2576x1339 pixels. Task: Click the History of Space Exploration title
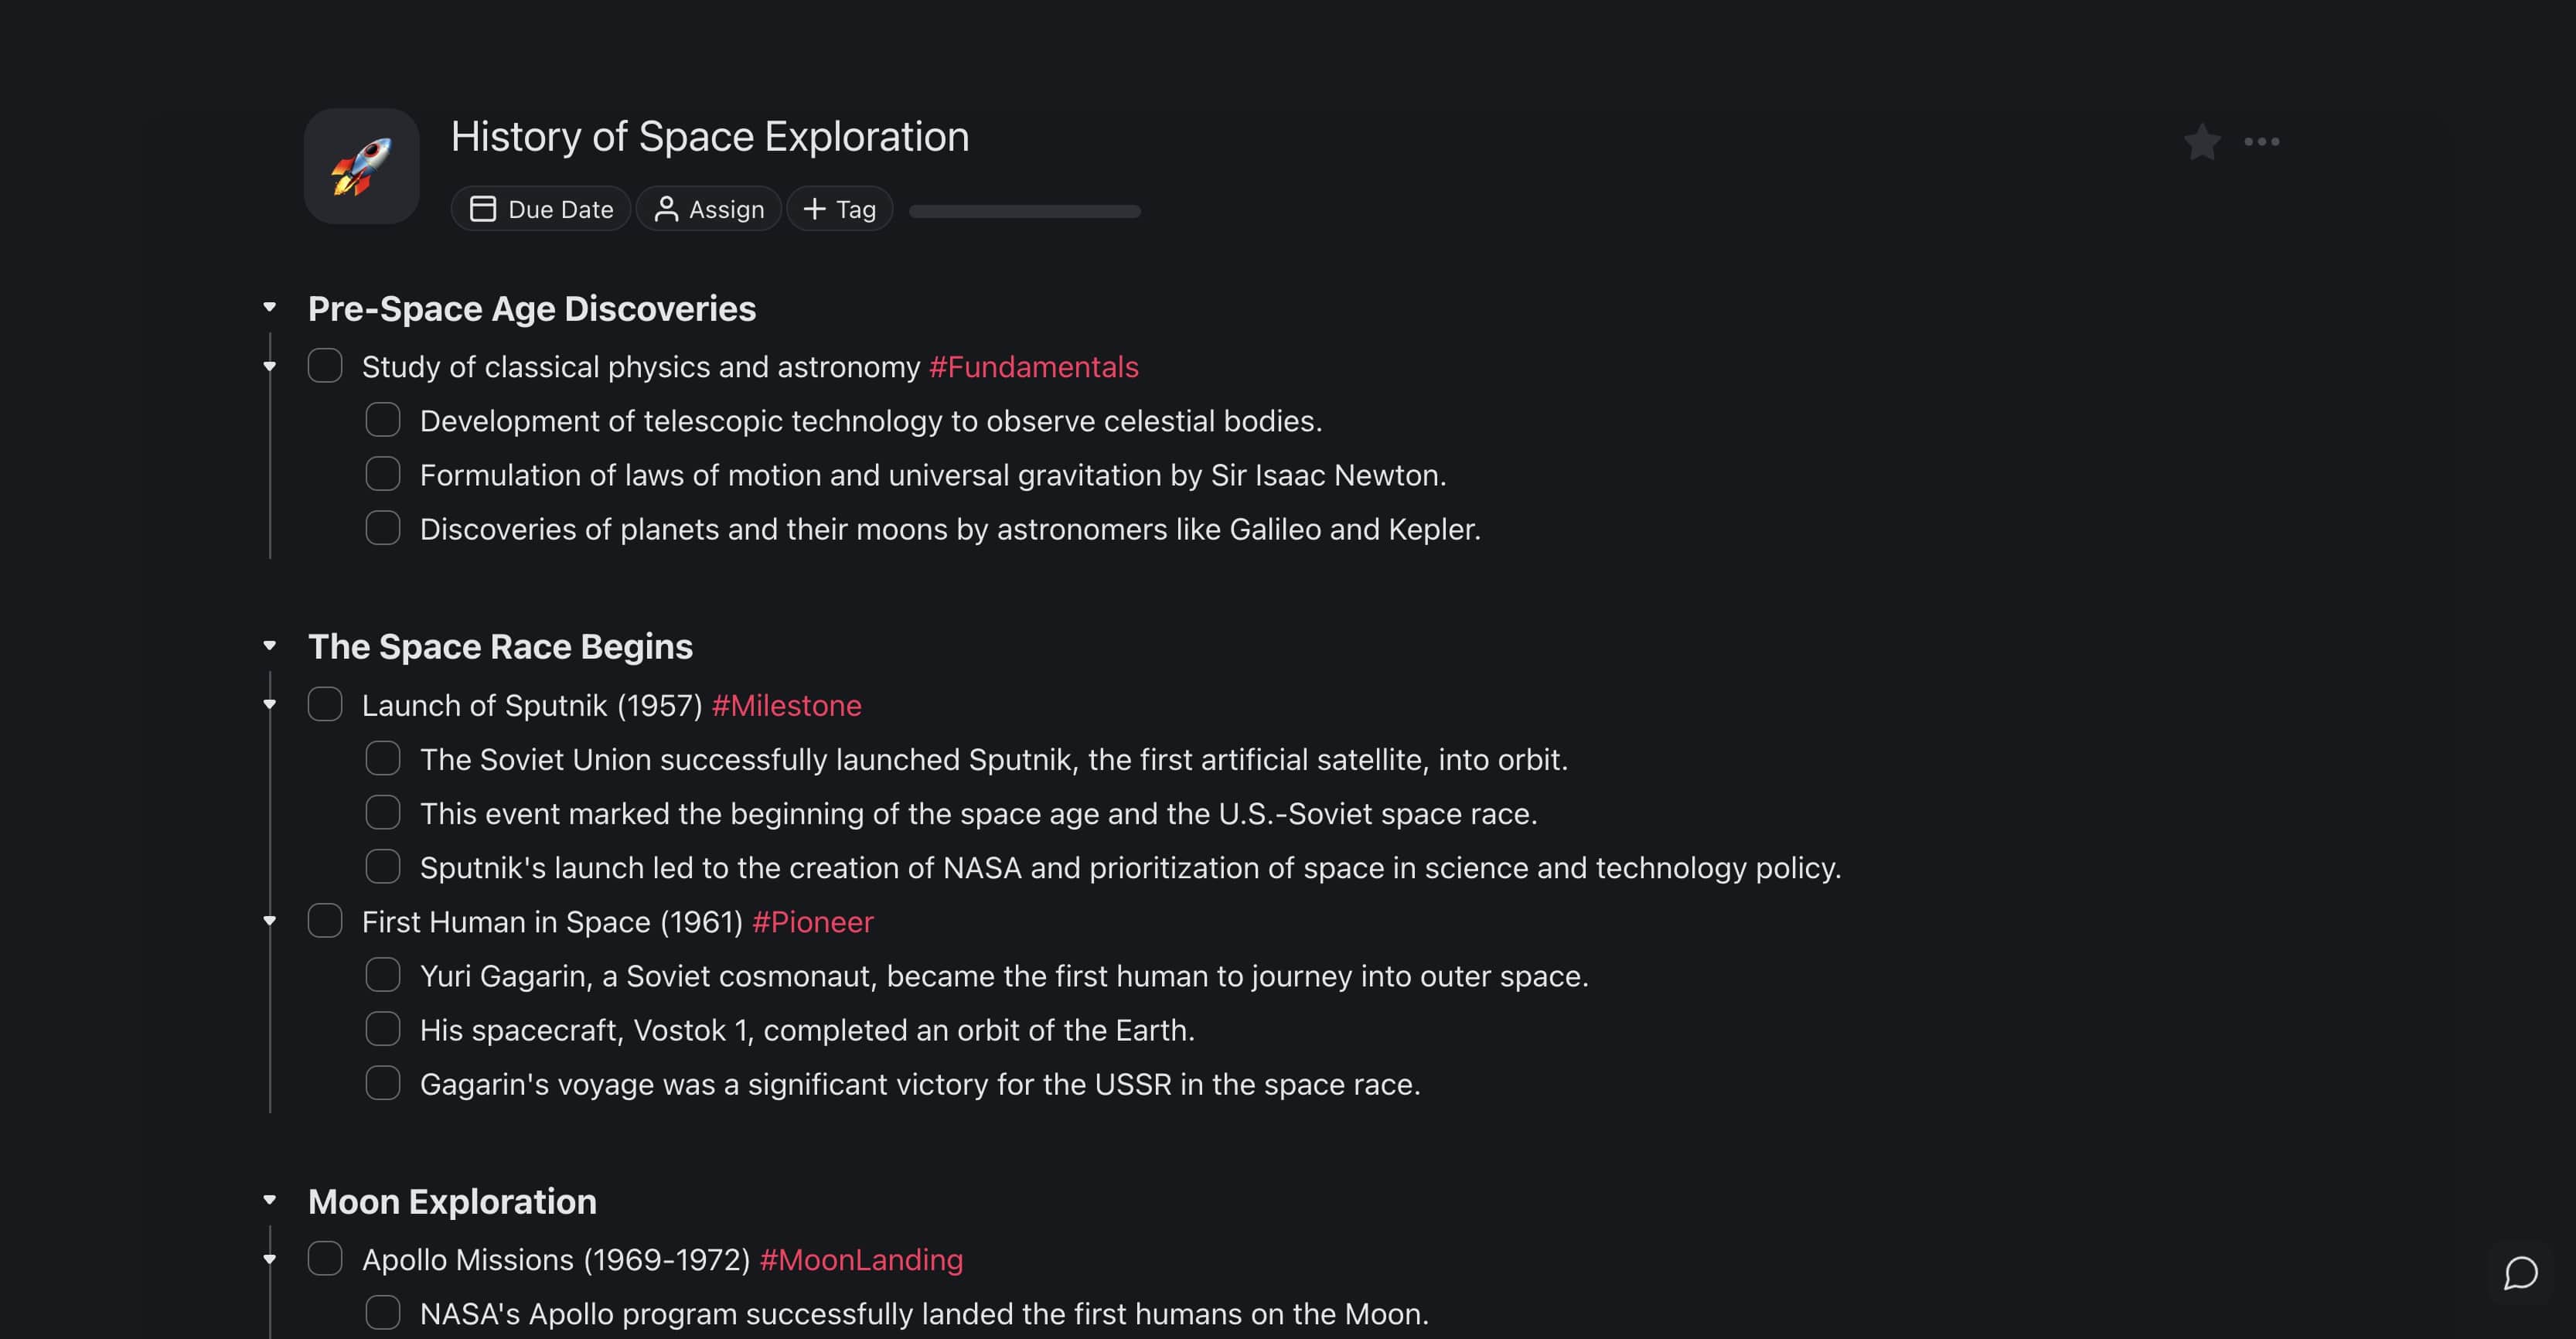point(709,137)
